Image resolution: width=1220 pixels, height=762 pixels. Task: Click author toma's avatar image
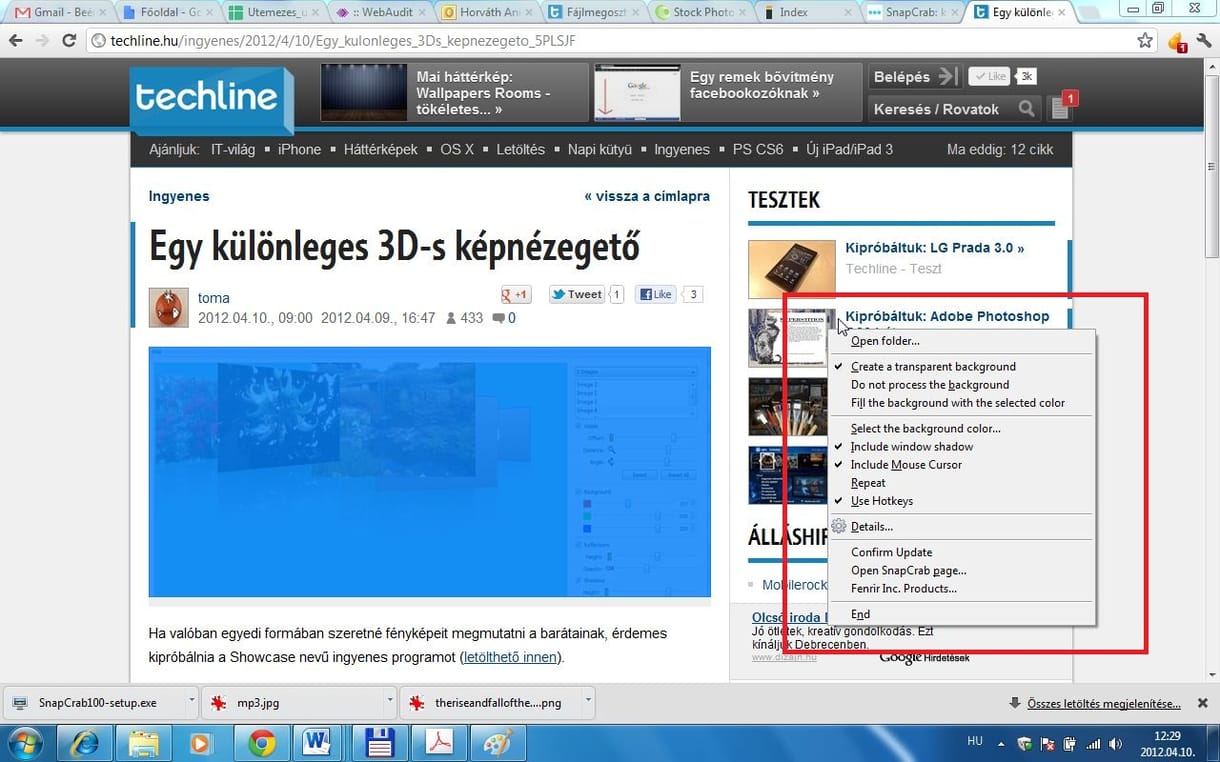(168, 307)
